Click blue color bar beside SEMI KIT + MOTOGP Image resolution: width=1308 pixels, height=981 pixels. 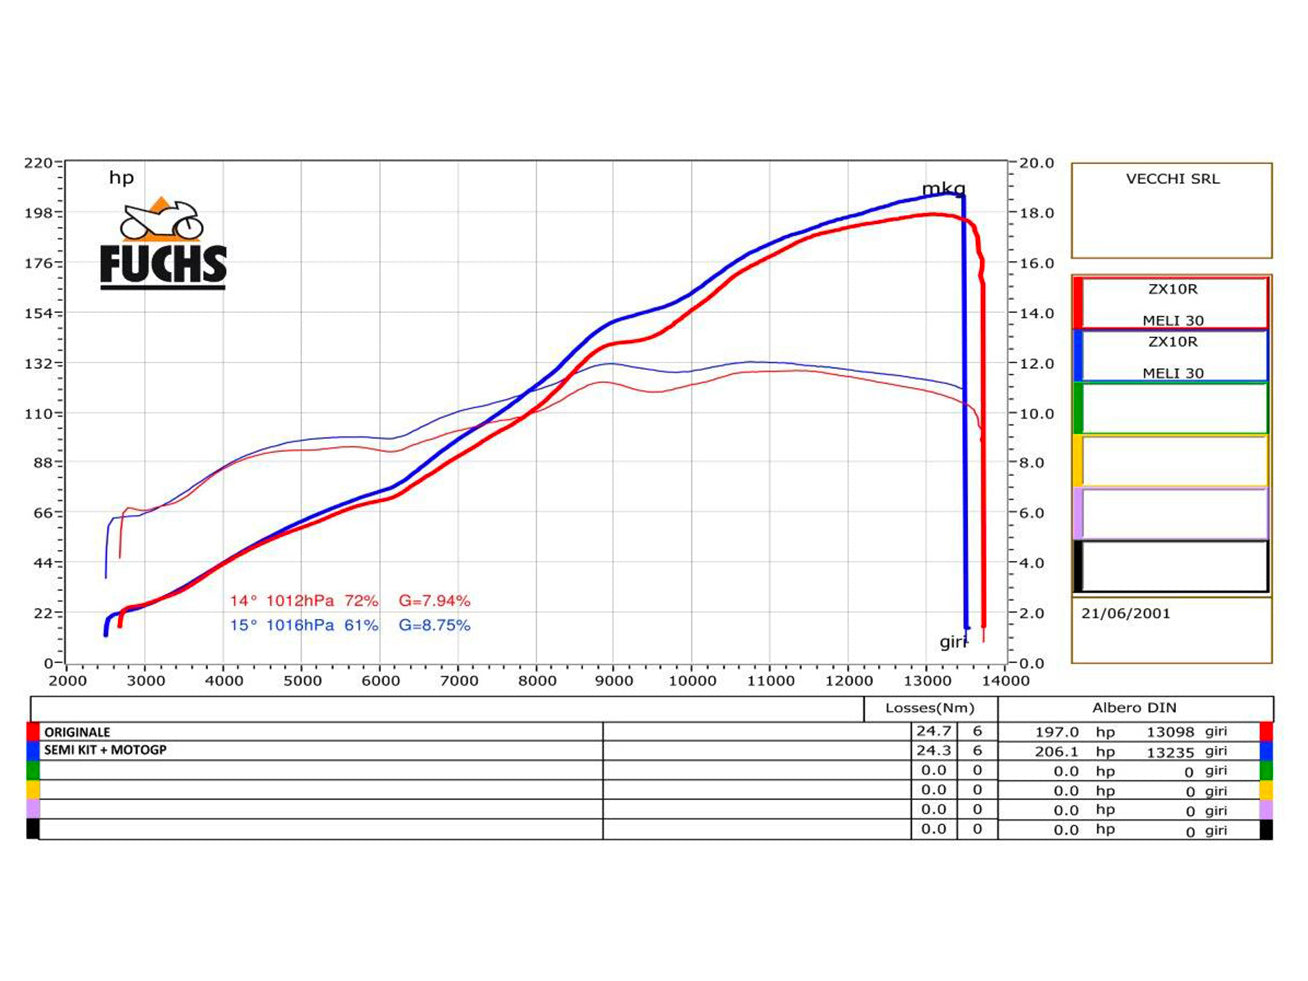point(30,749)
